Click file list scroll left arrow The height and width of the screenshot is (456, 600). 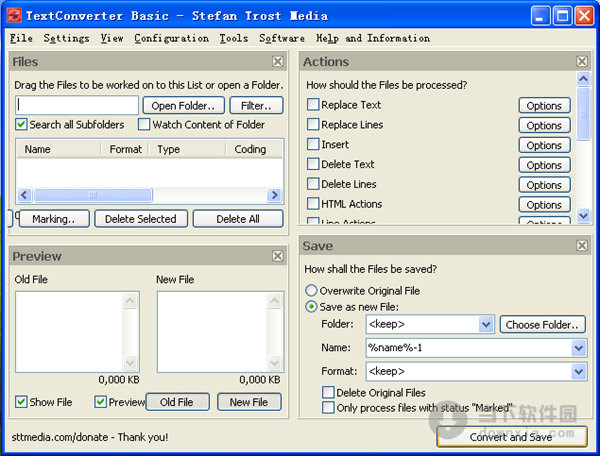(24, 195)
